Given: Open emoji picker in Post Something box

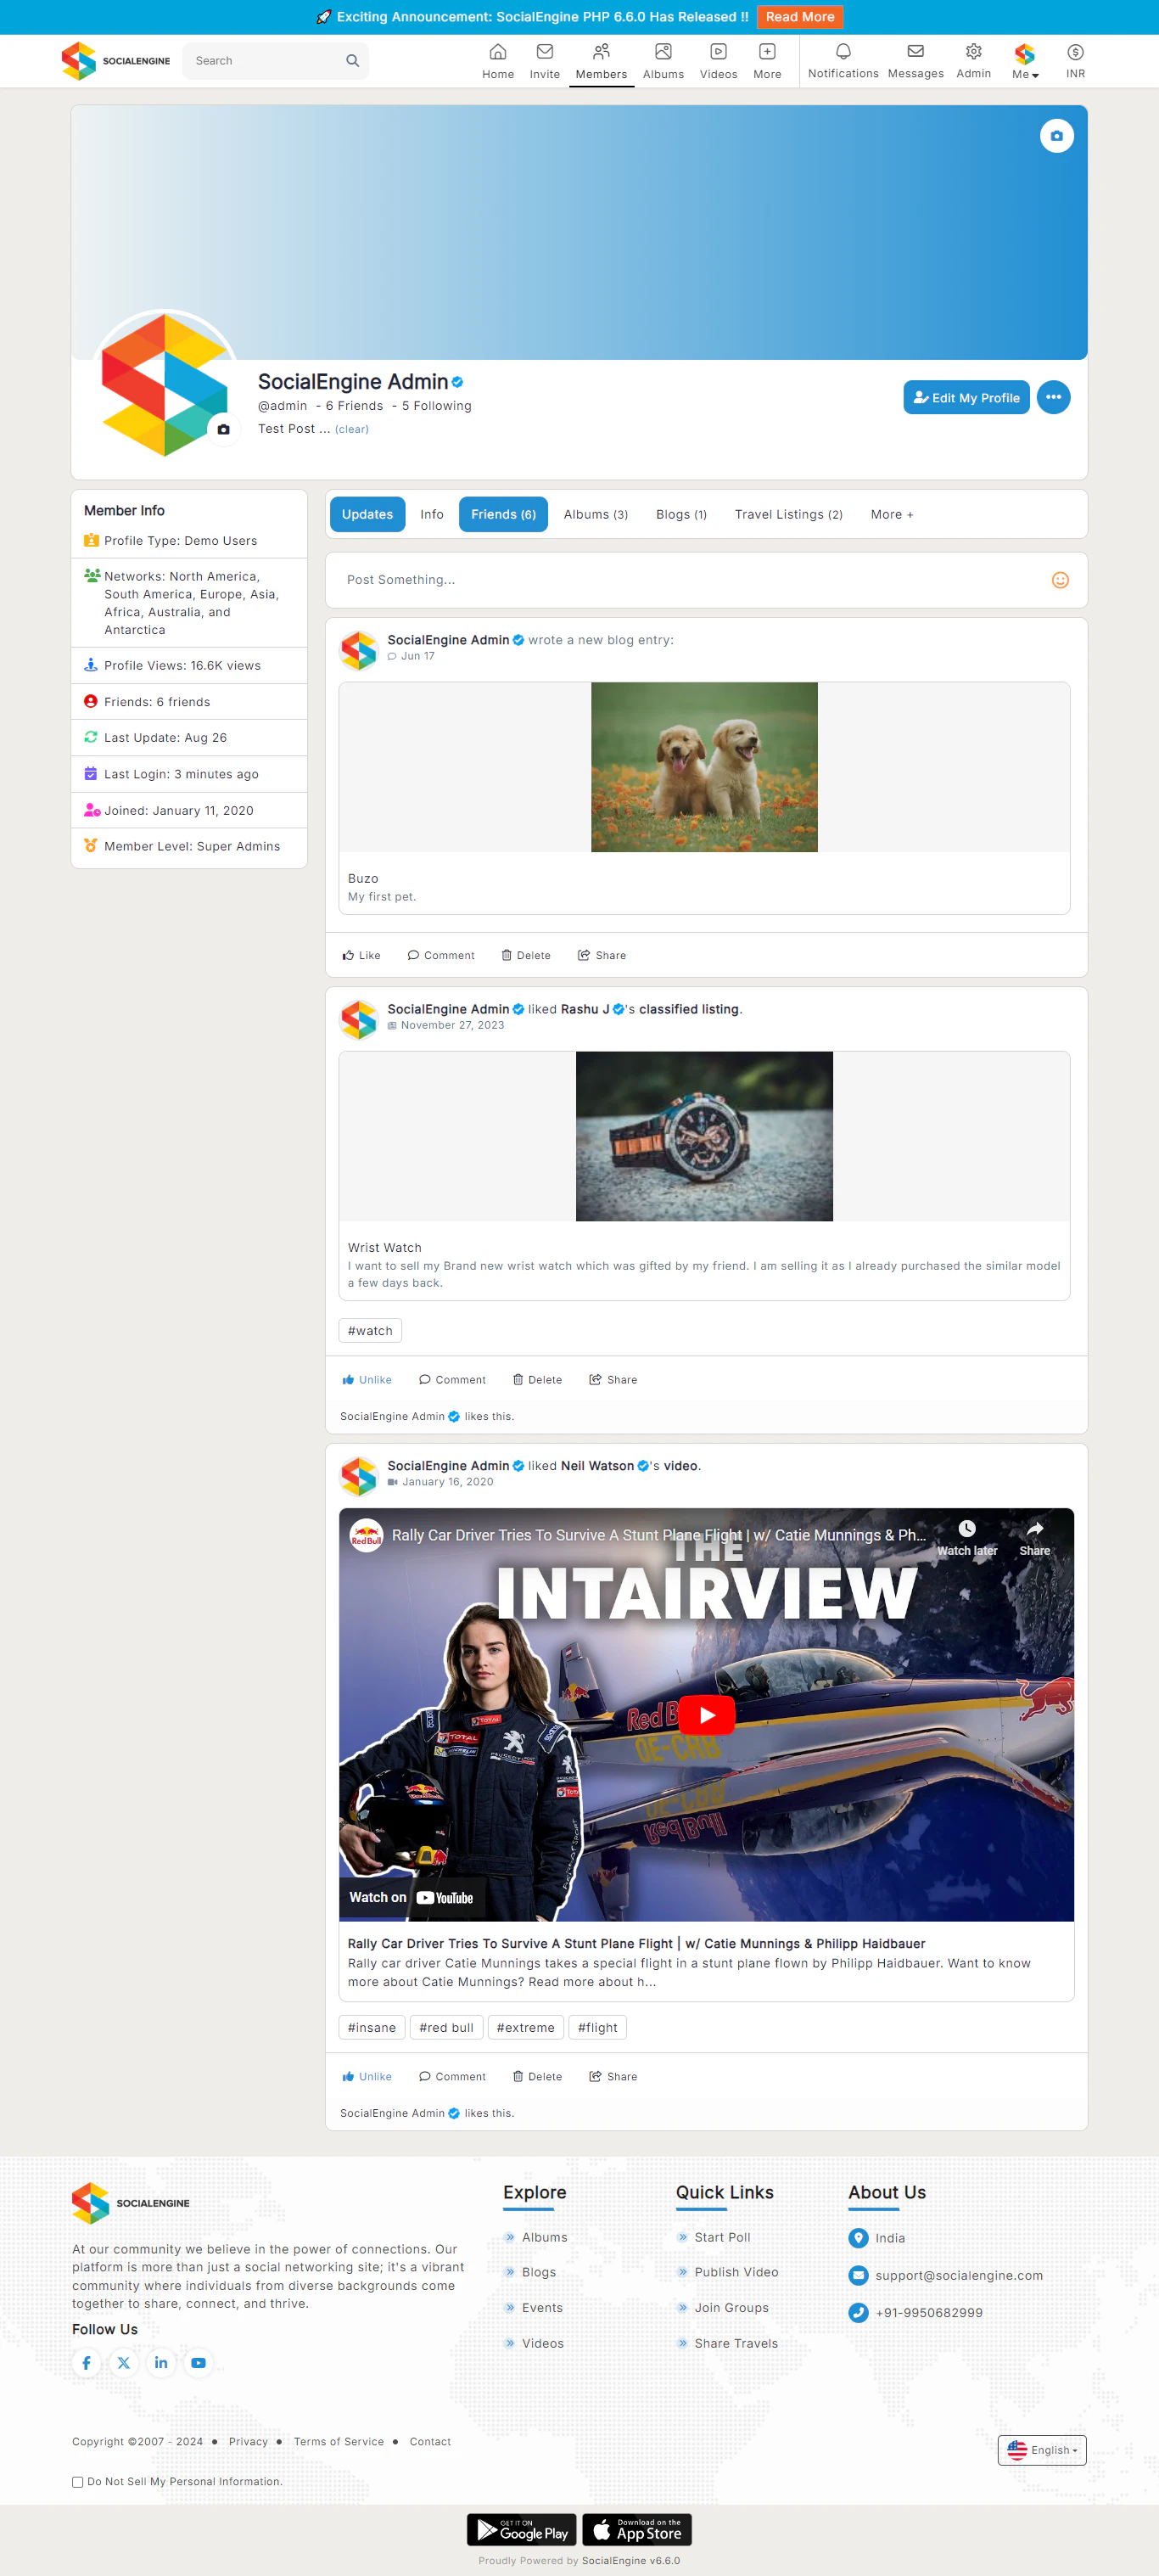Looking at the screenshot, I should (1060, 580).
